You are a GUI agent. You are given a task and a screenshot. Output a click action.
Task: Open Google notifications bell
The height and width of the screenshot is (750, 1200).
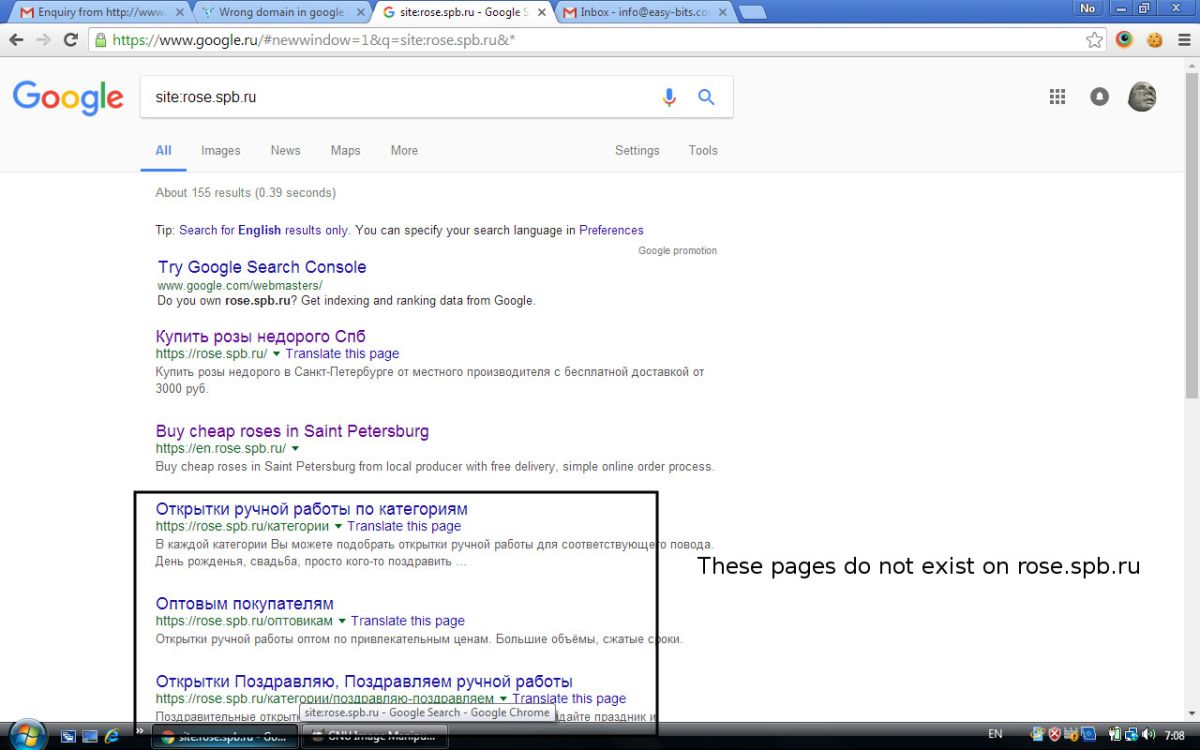1100,97
